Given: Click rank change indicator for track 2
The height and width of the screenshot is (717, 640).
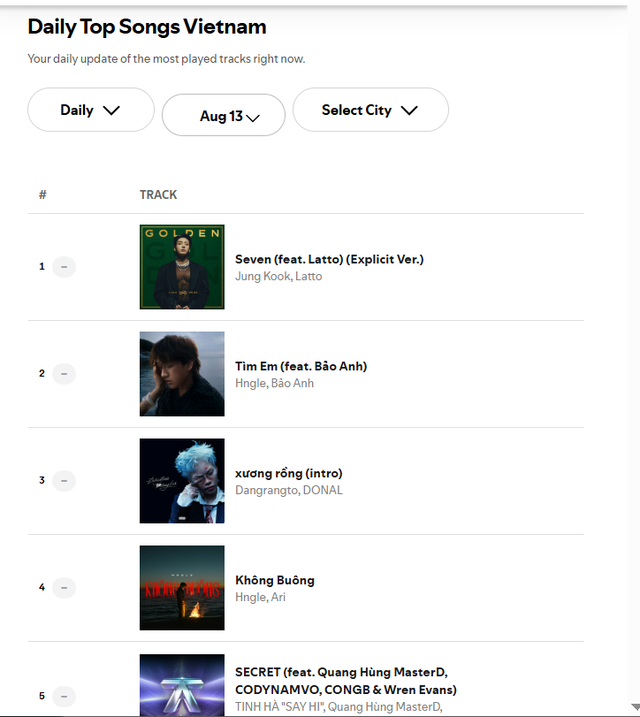Looking at the screenshot, I should click(64, 374).
